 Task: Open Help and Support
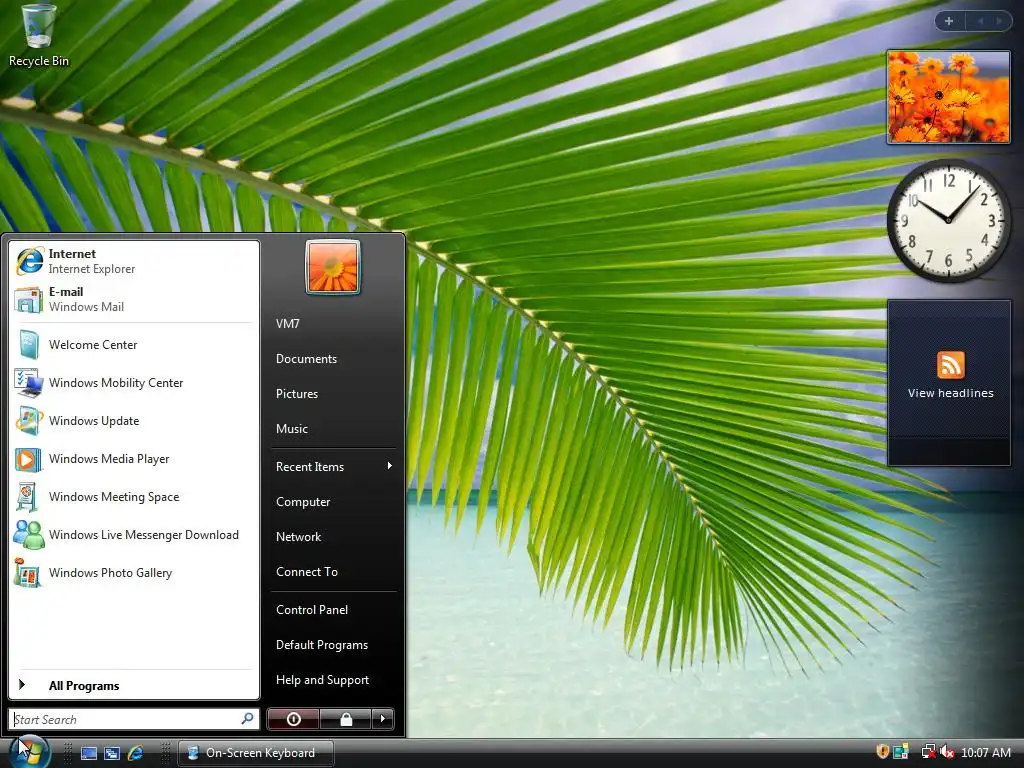coord(334,680)
